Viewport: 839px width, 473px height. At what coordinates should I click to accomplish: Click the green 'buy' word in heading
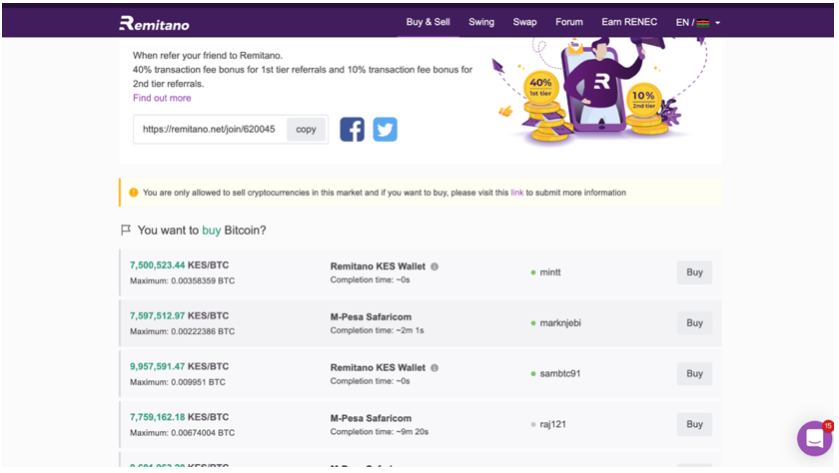[x=211, y=231]
